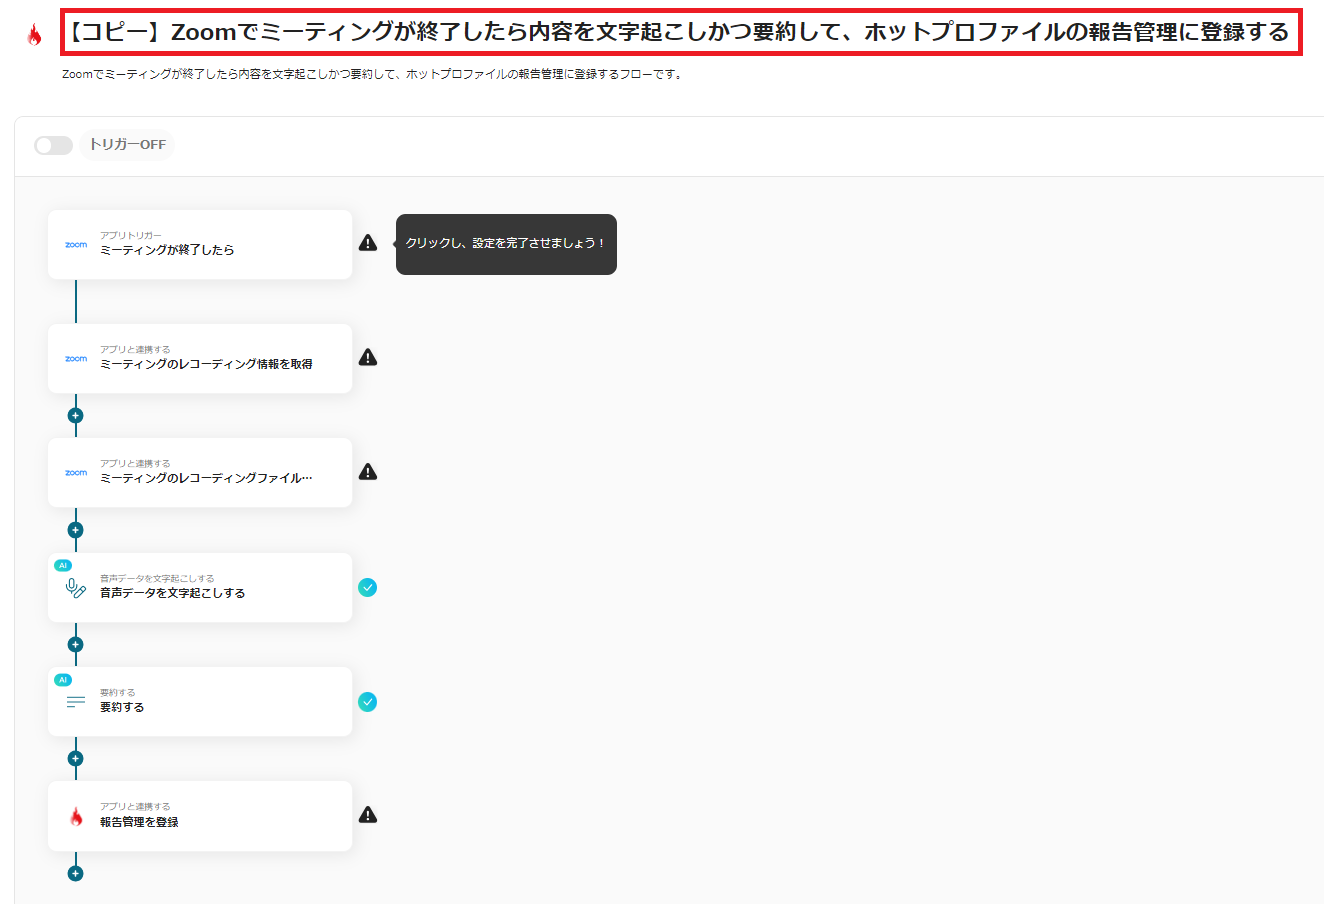Click the warning icon beside 報告管理を登録
The image size is (1324, 904).
point(367,815)
